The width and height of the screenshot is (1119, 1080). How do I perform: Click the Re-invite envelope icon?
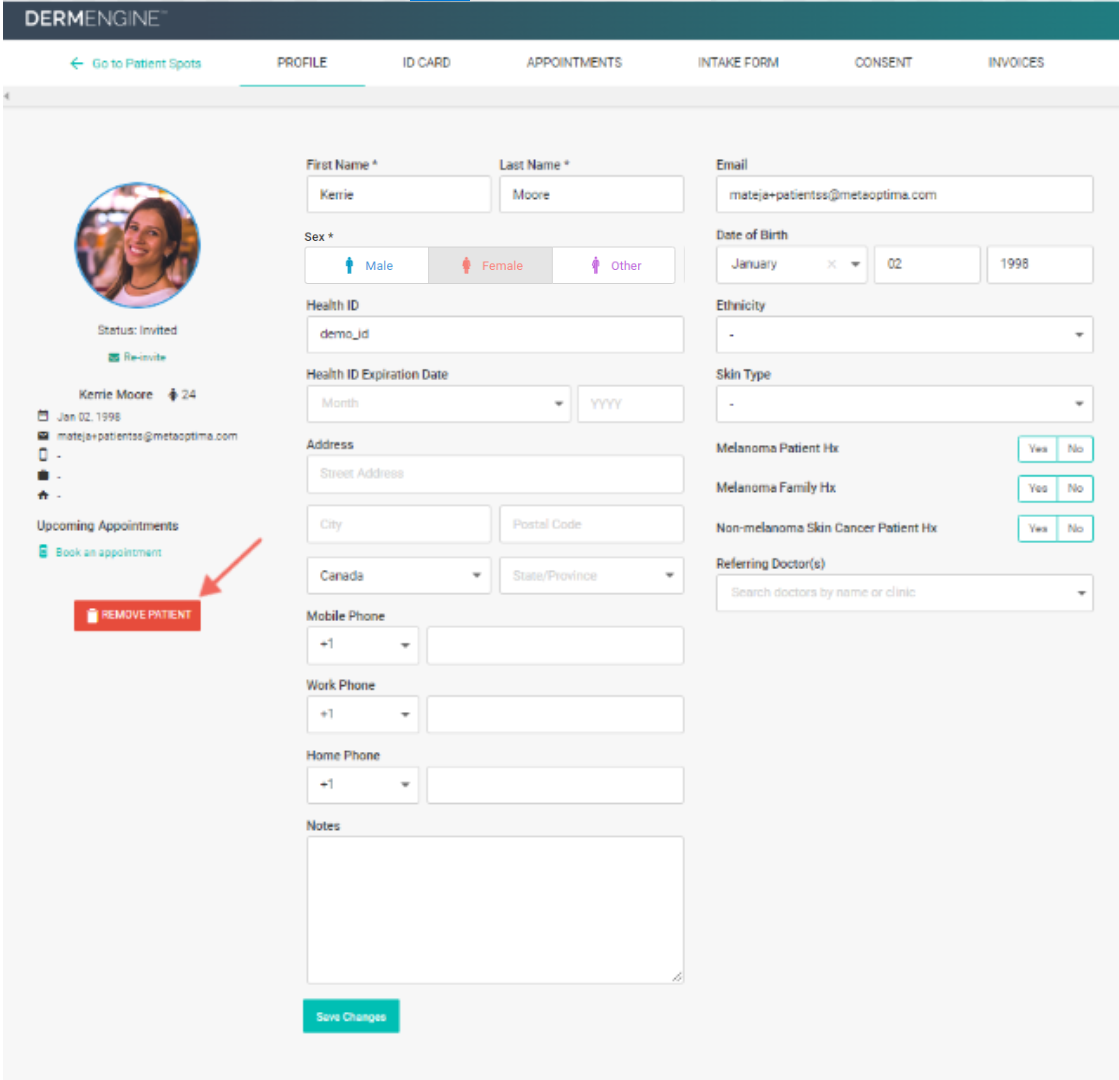coord(113,357)
